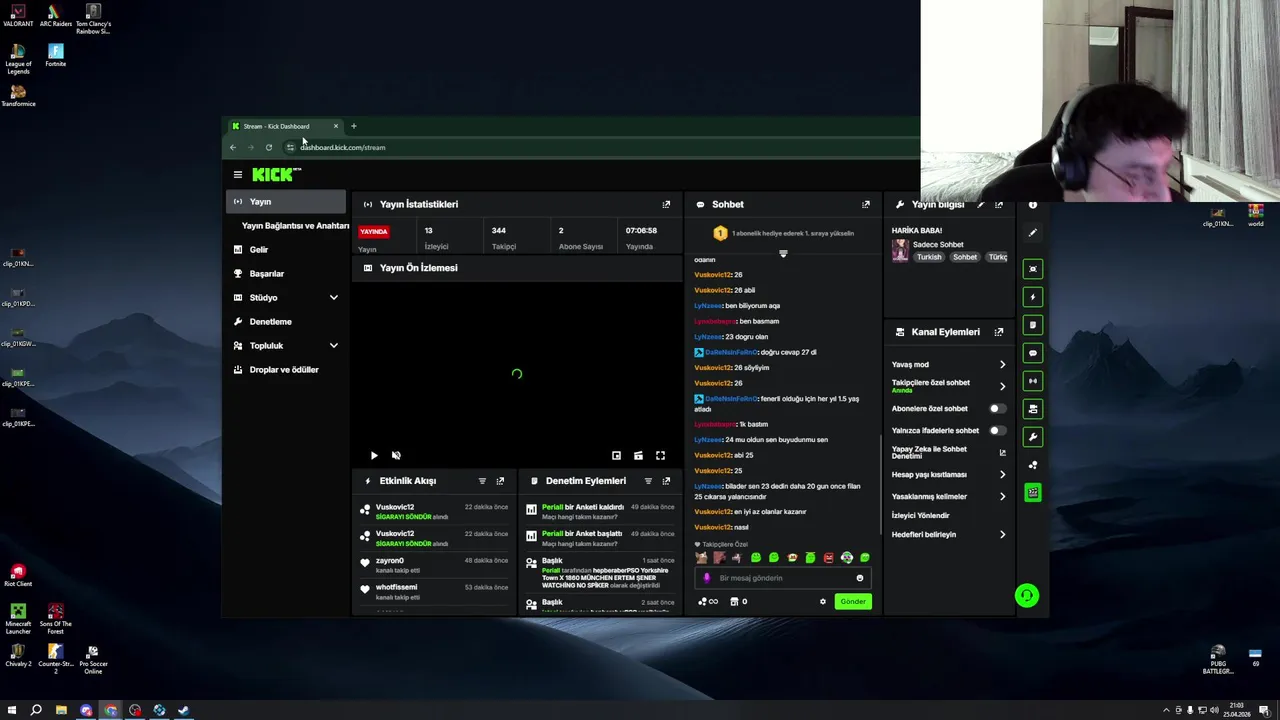Open chat settings gear icon
The width and height of the screenshot is (1280, 720).
coord(823,602)
